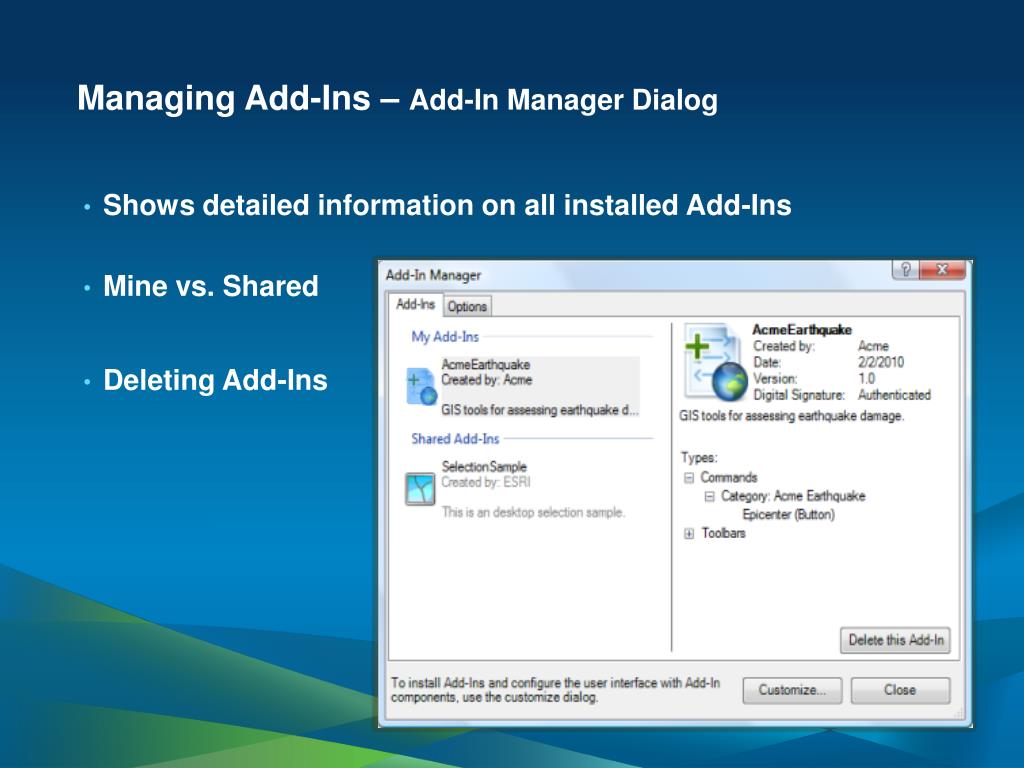Open the Customize... dialog
Screen dimensions: 1024x768
pos(792,690)
